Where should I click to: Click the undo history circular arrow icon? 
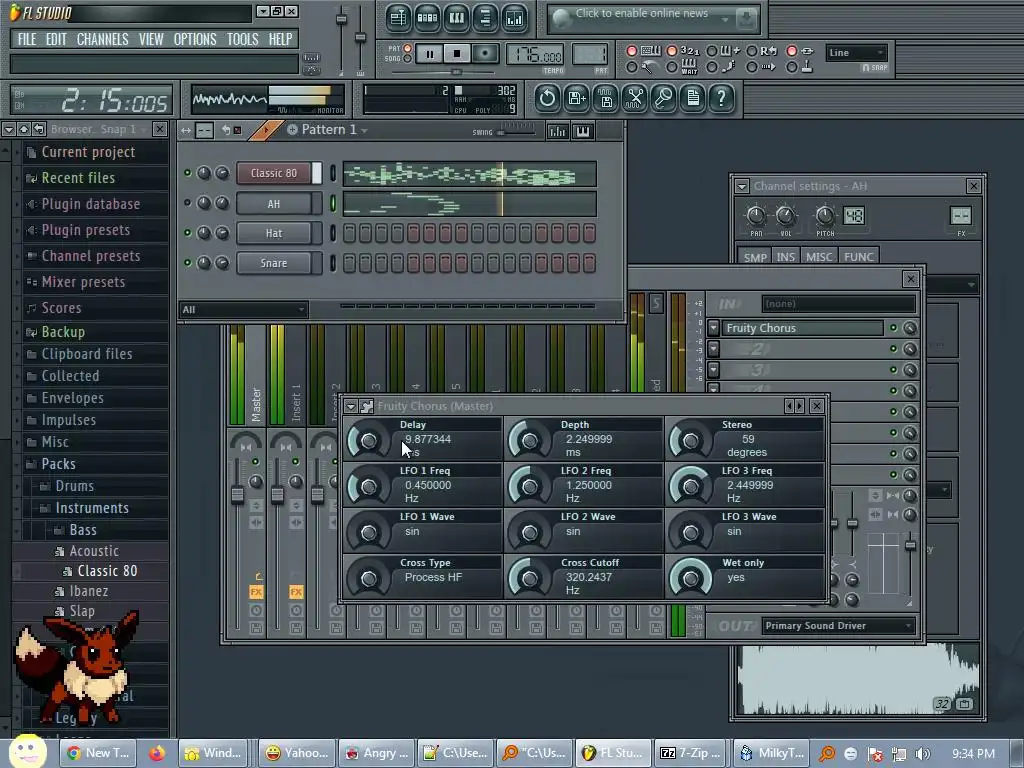click(x=547, y=99)
